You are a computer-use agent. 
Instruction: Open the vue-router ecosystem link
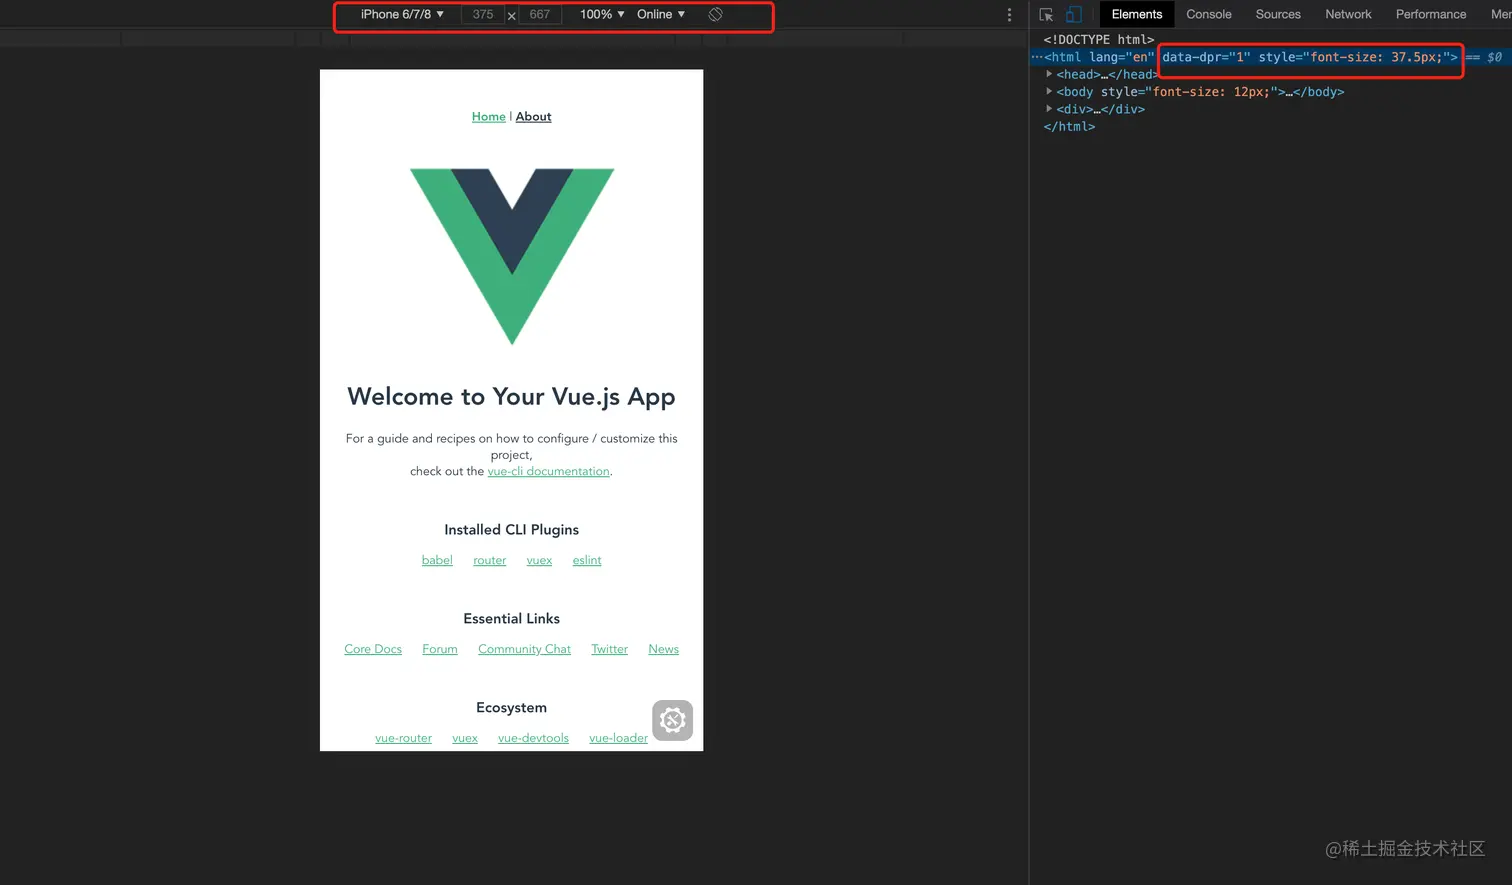403,738
